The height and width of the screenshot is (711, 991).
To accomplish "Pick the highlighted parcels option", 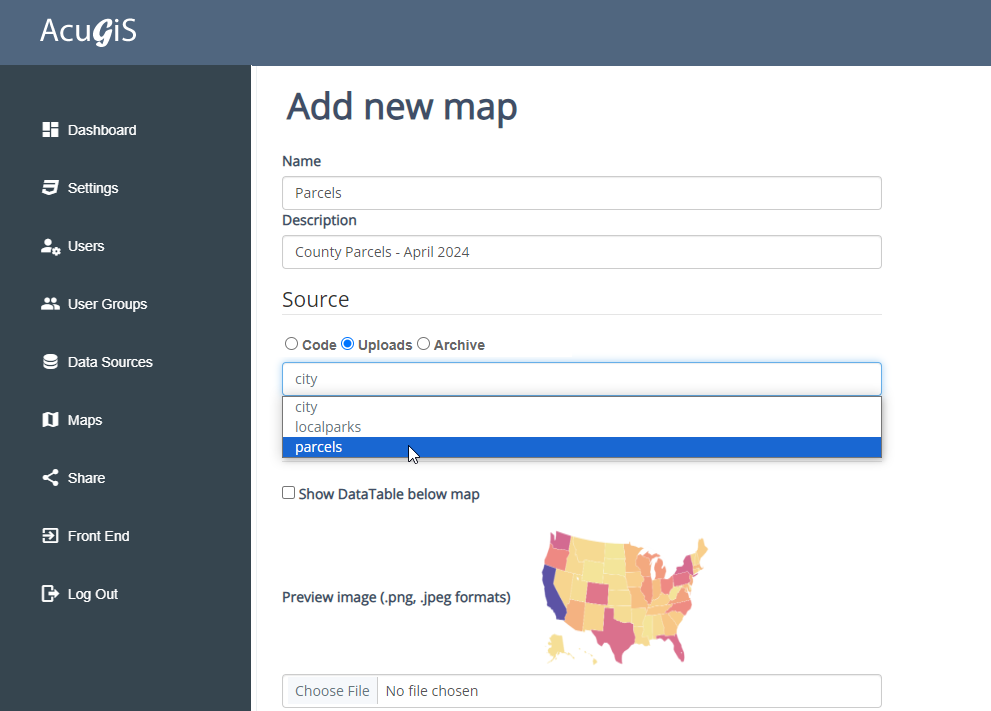I will coord(581,447).
